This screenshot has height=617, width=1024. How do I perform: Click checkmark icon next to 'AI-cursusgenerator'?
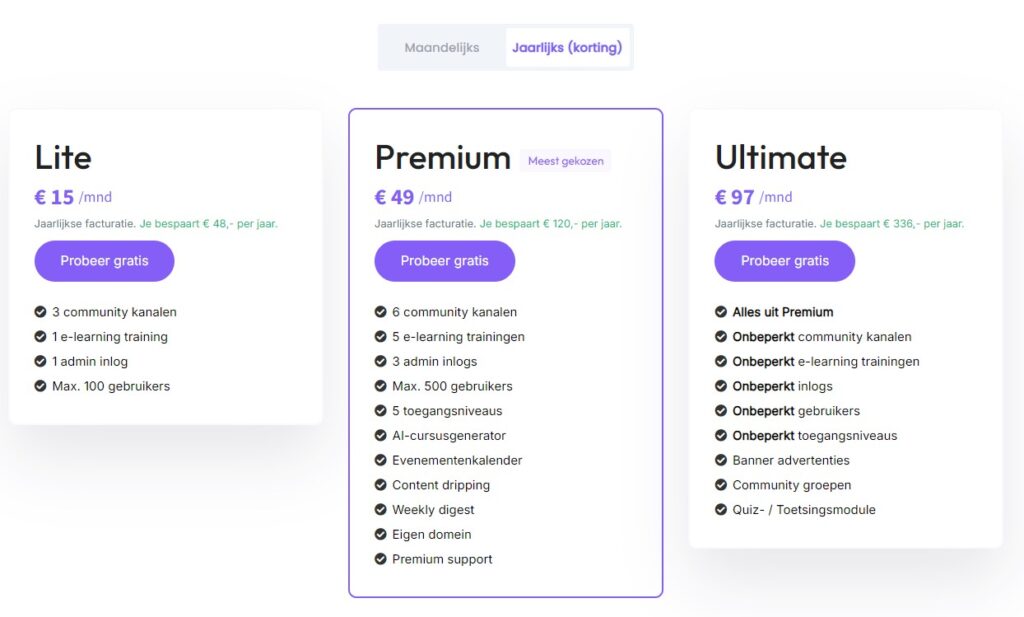pos(381,436)
